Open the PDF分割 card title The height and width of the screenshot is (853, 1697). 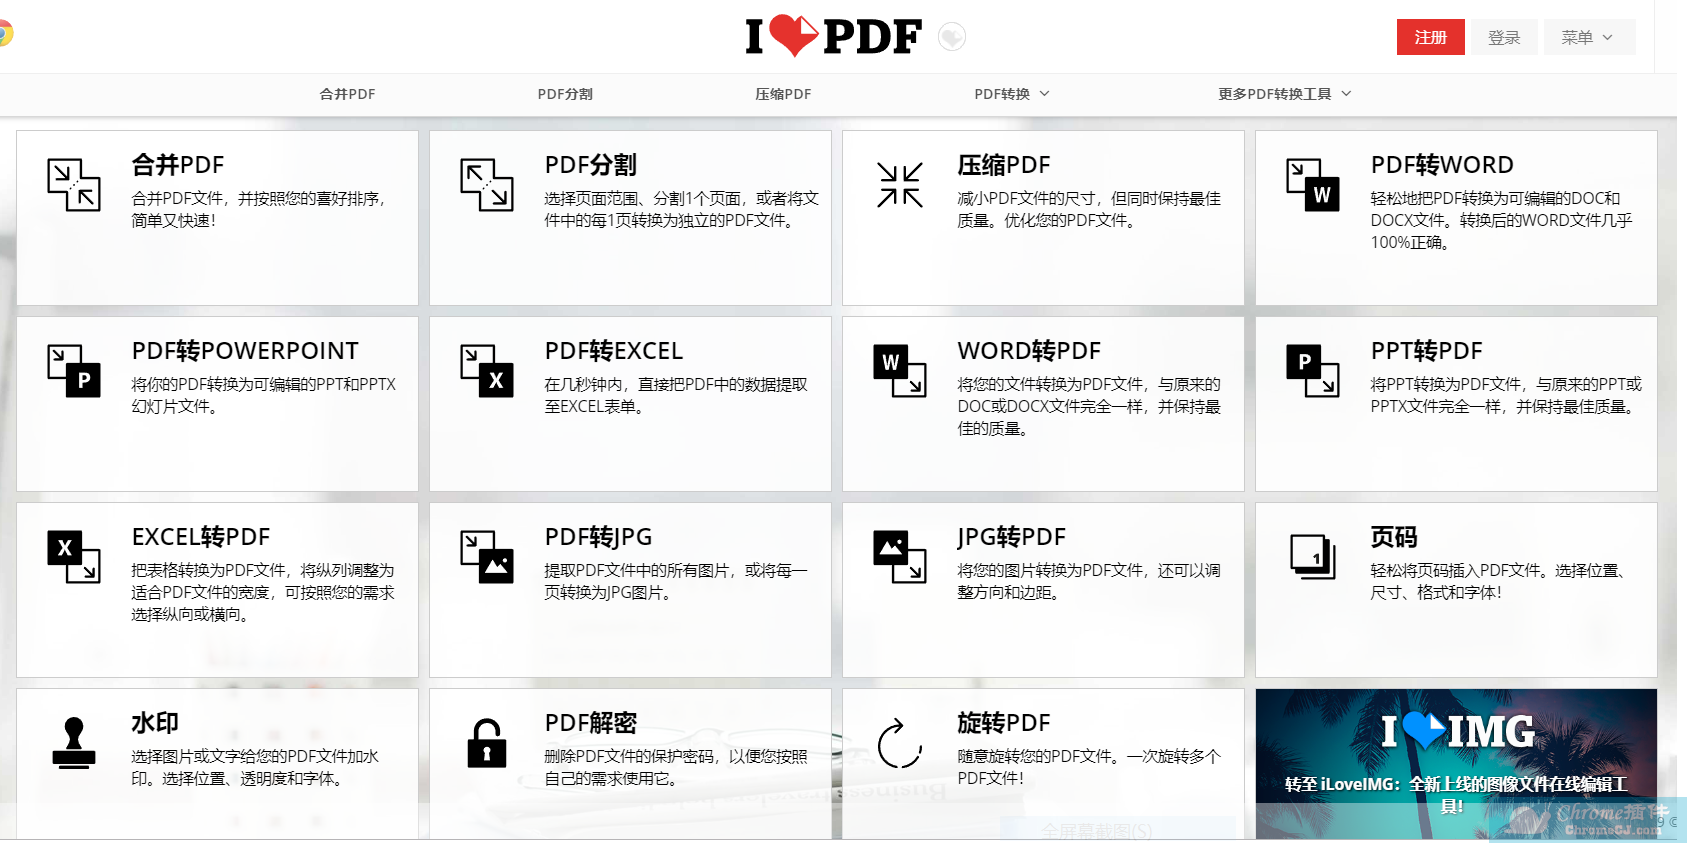[x=591, y=165]
